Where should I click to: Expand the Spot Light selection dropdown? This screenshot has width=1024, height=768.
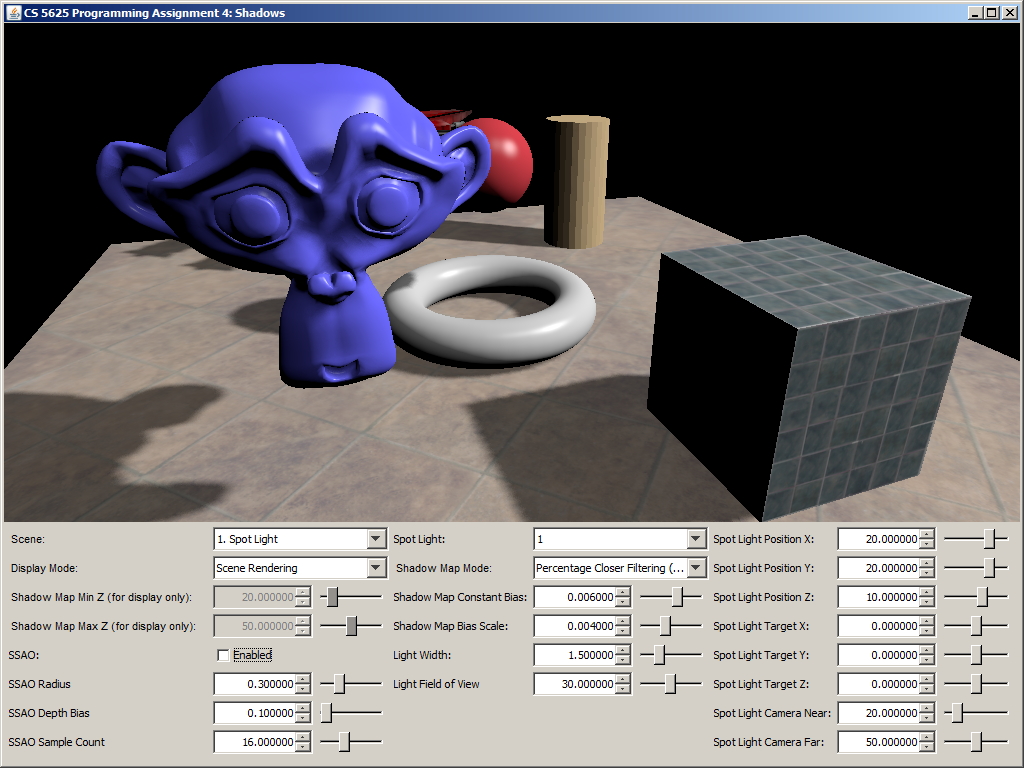(696, 539)
